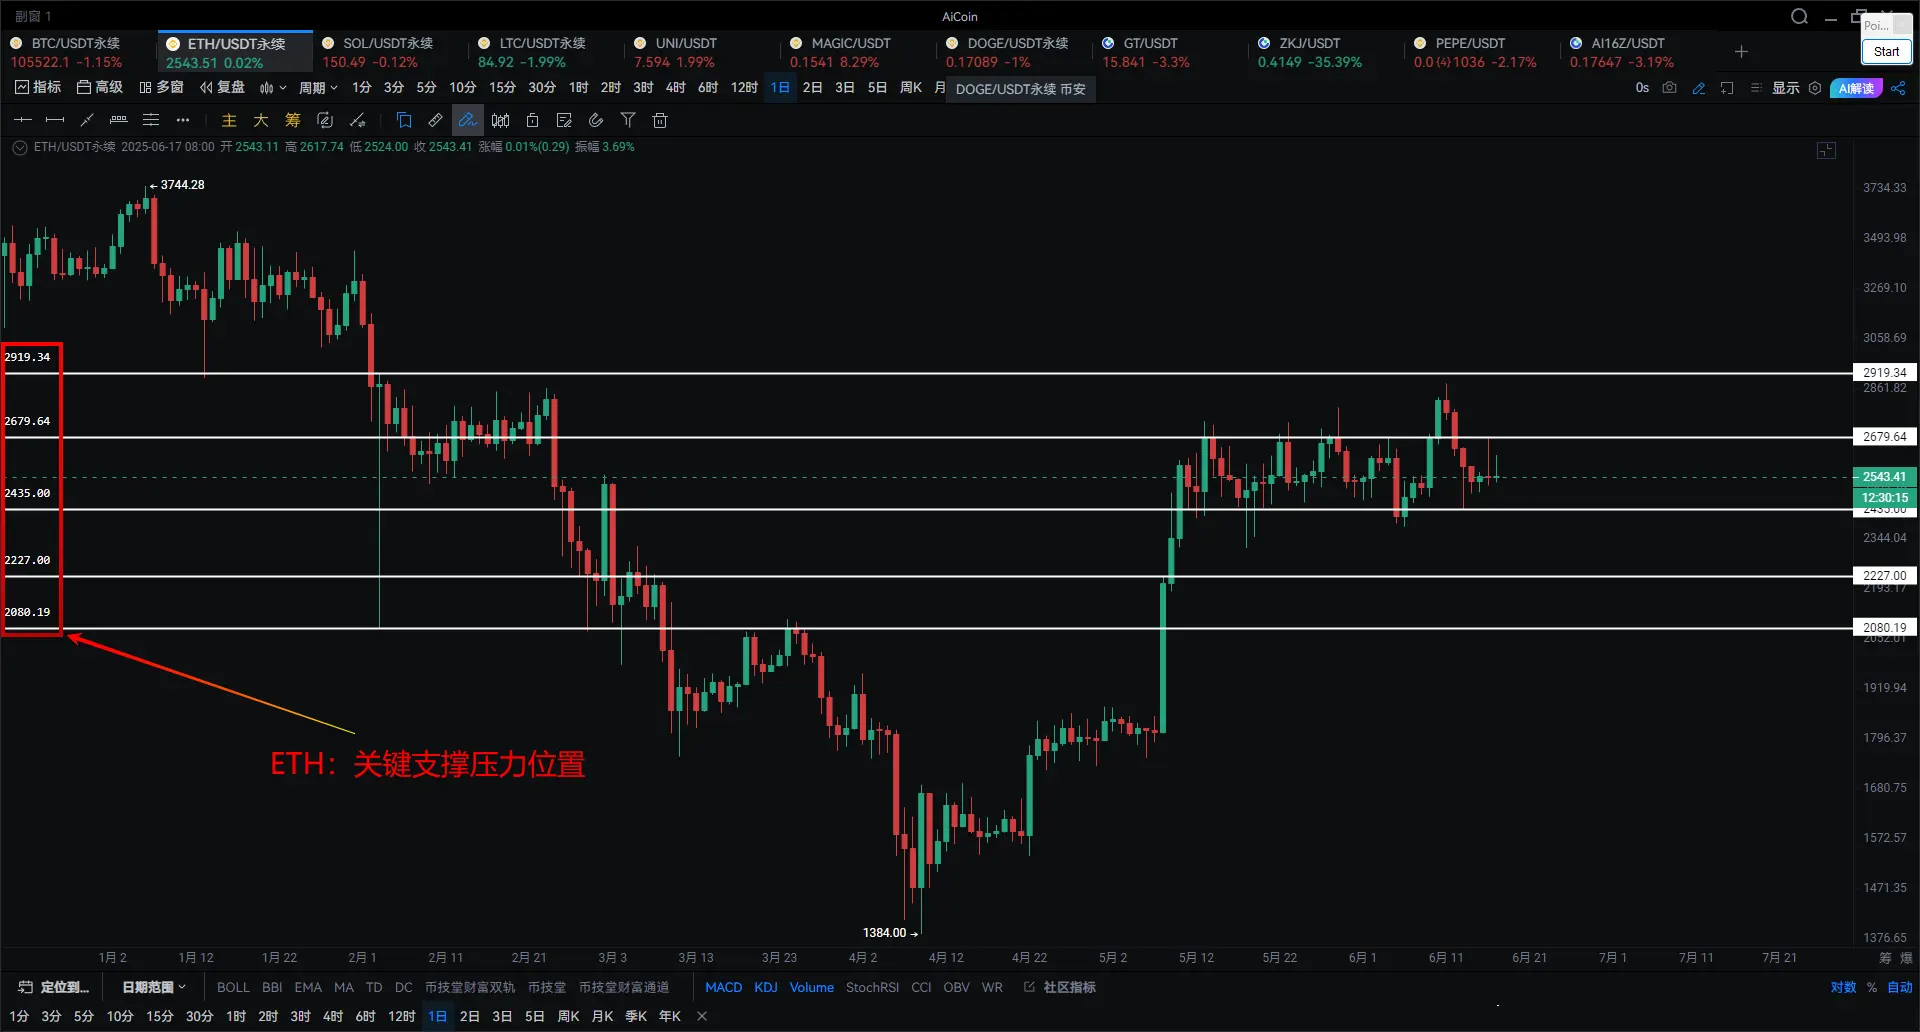Click the fullscreen icon at chart corner
The width and height of the screenshot is (1920, 1032).
tap(1826, 150)
